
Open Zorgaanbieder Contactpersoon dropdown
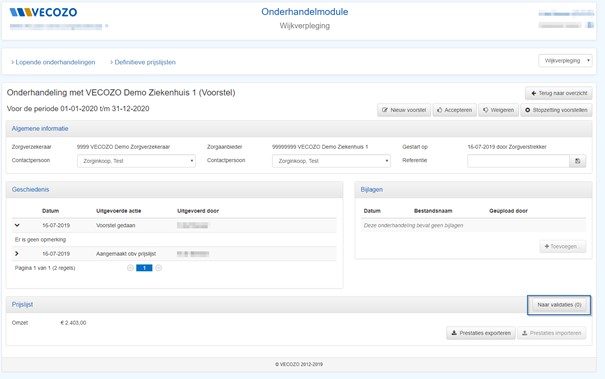pyautogui.click(x=331, y=161)
